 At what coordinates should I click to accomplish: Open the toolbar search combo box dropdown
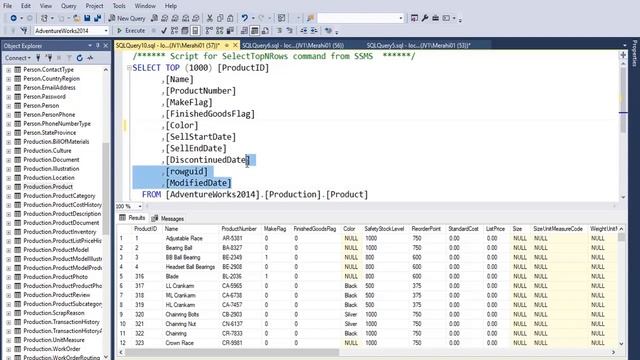pyautogui.click(x=400, y=18)
